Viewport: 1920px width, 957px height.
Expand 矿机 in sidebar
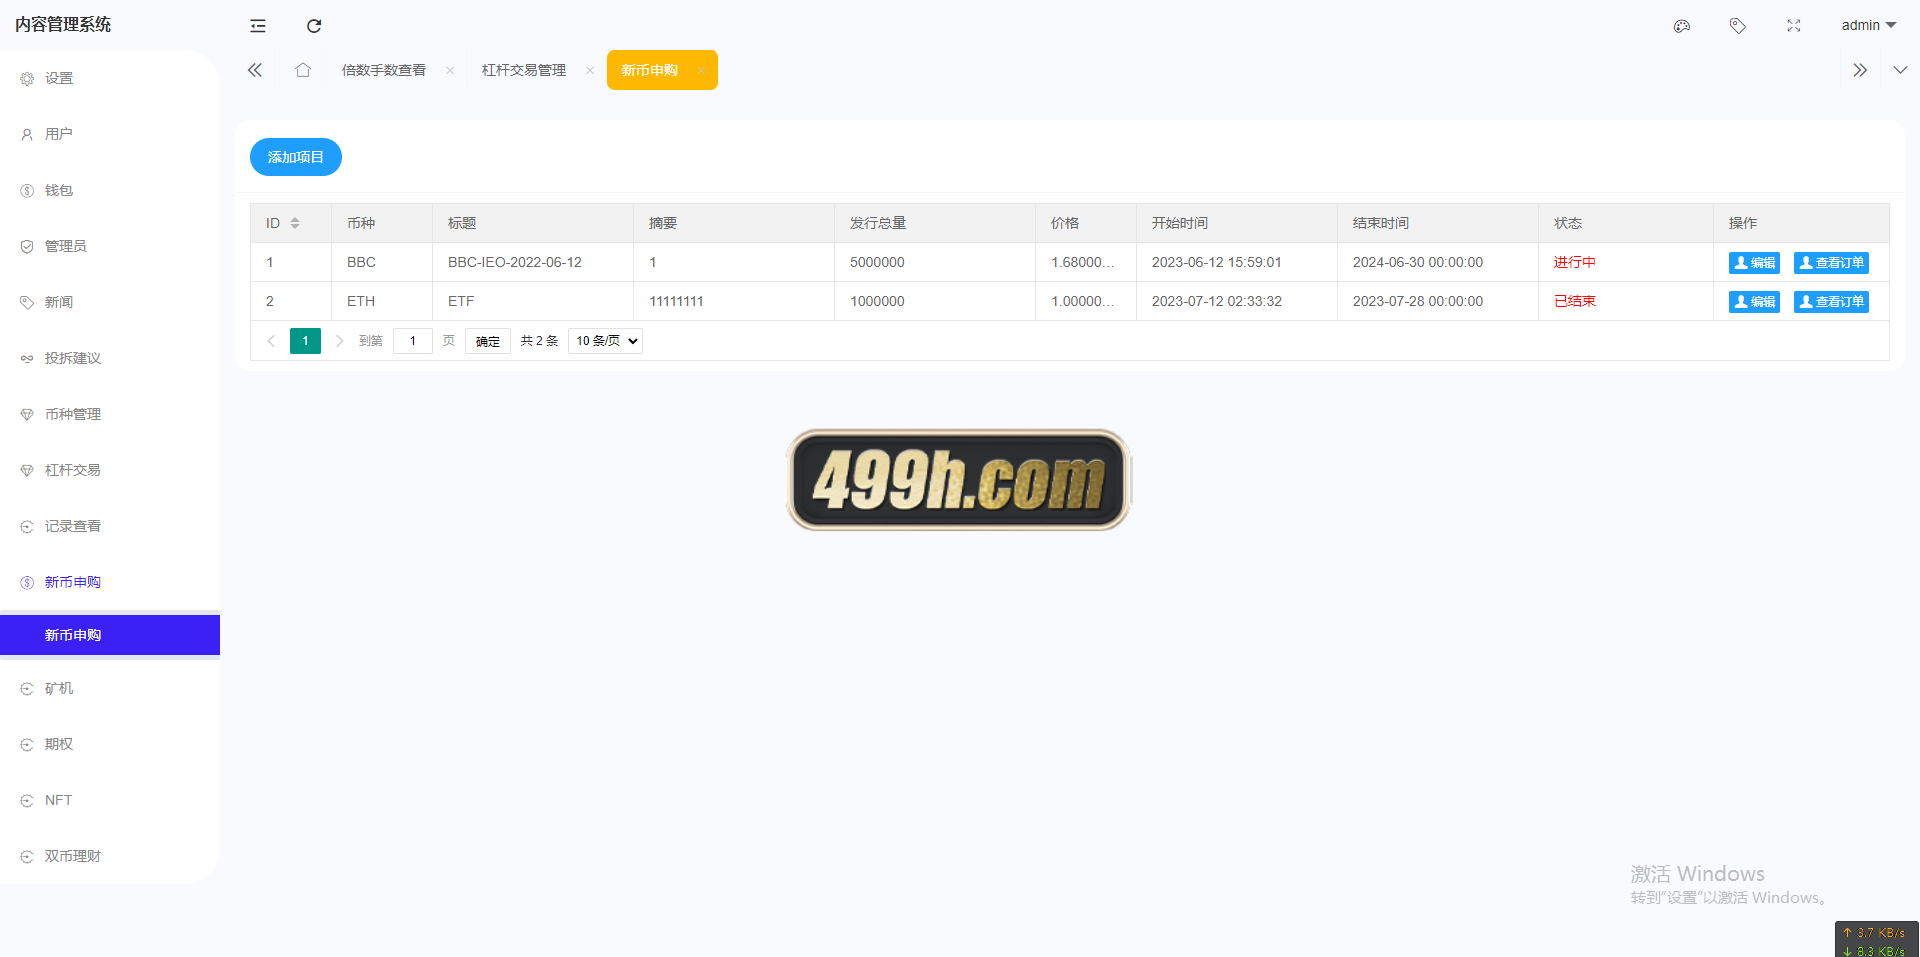click(110, 688)
